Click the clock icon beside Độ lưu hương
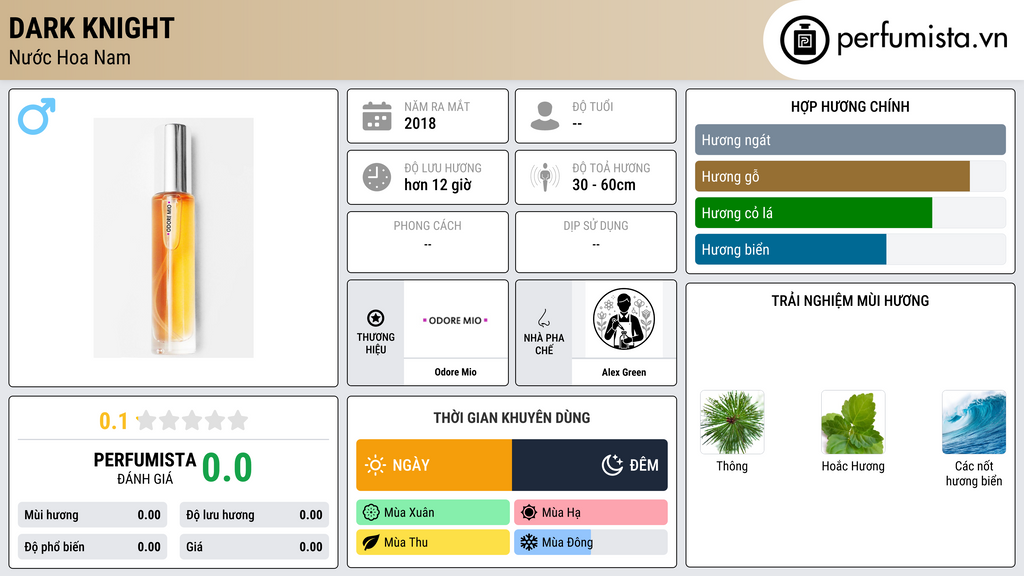Viewport: 1024px width, 576px height. 377,177
